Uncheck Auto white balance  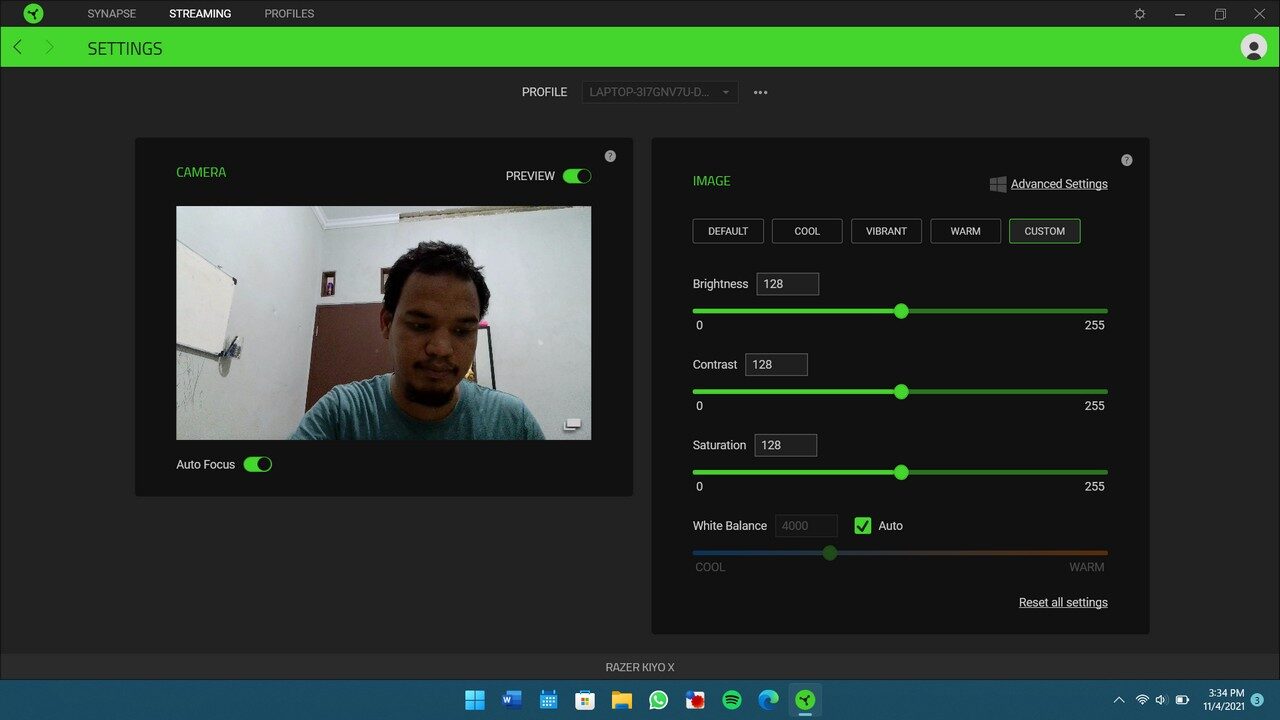(x=862, y=525)
